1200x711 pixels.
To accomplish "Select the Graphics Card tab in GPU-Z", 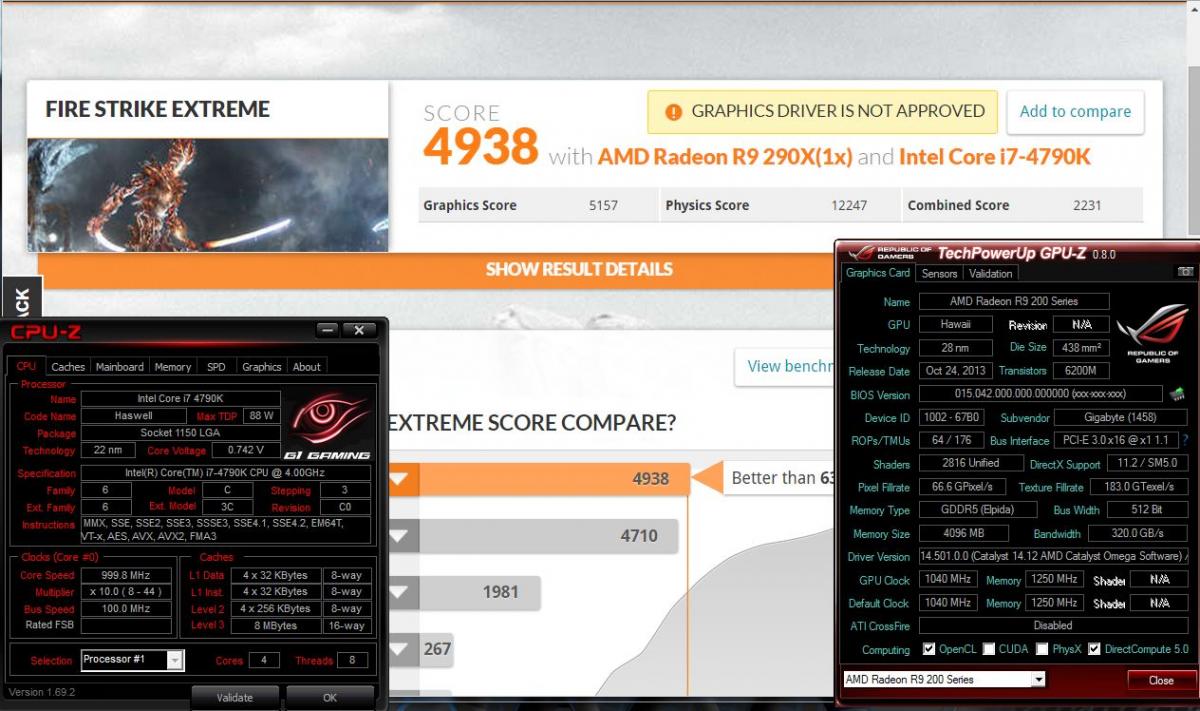I will click(x=878, y=272).
